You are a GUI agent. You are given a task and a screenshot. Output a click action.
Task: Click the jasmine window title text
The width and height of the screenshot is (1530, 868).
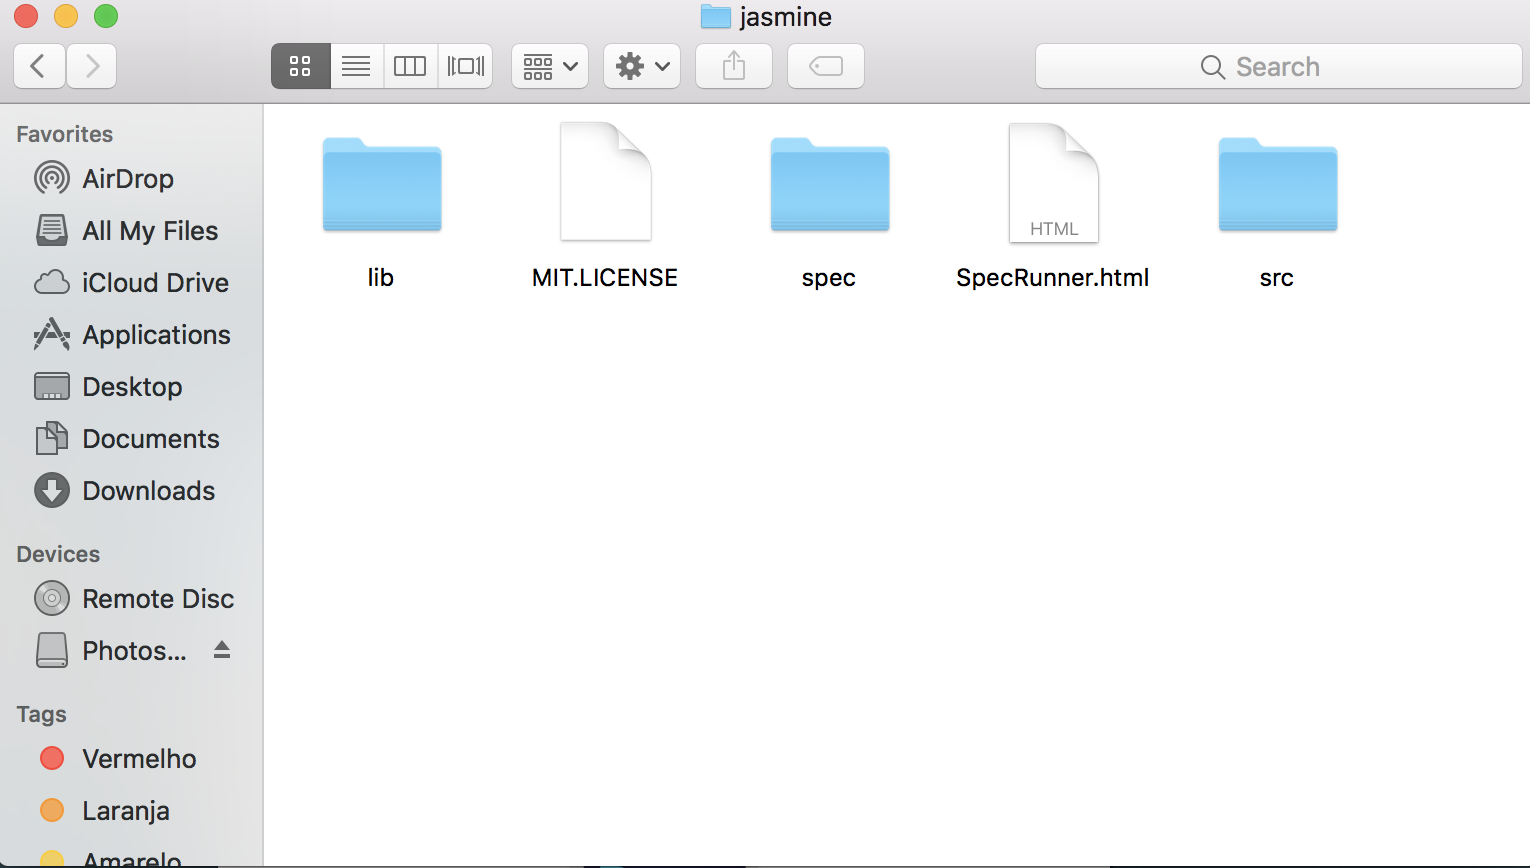pyautogui.click(x=786, y=17)
